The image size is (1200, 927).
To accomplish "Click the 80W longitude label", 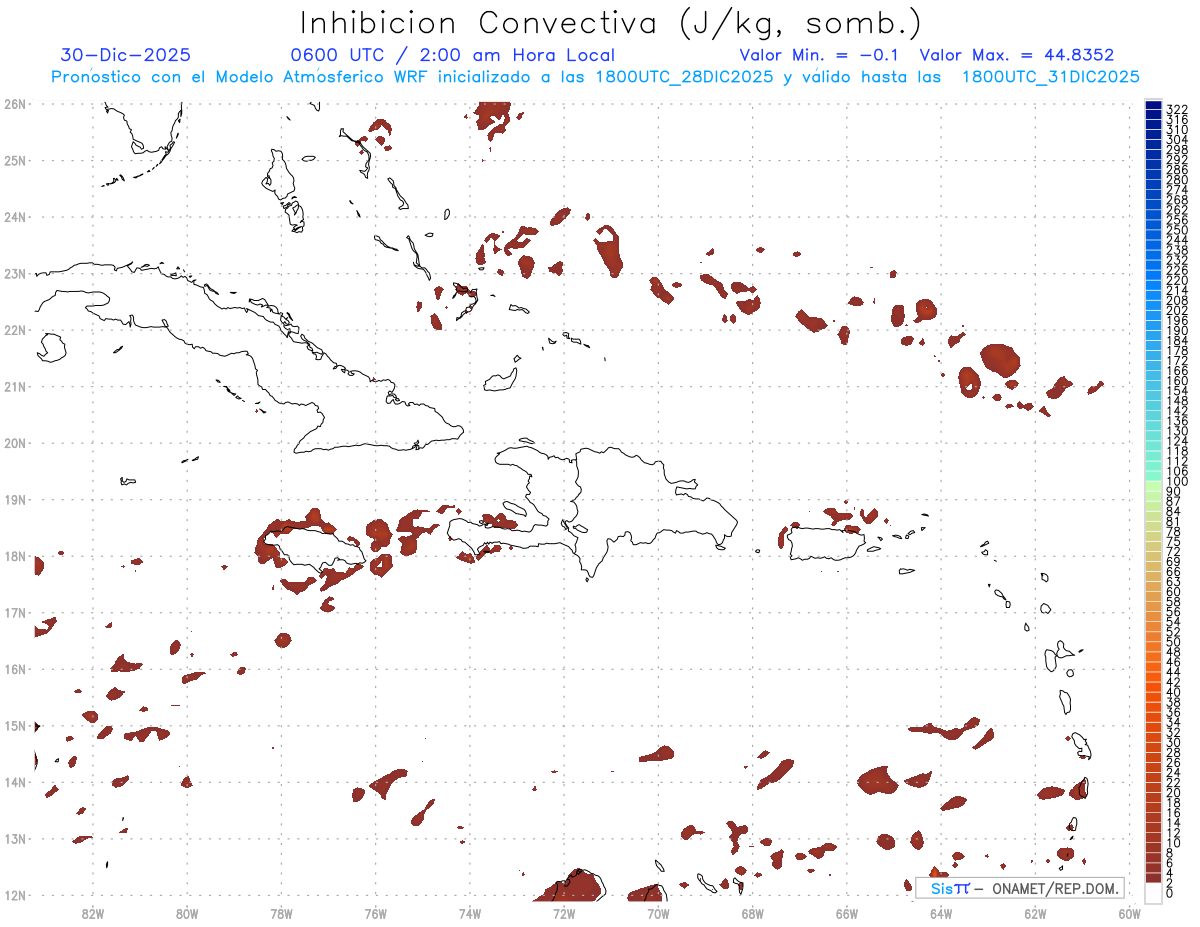I will (x=187, y=913).
